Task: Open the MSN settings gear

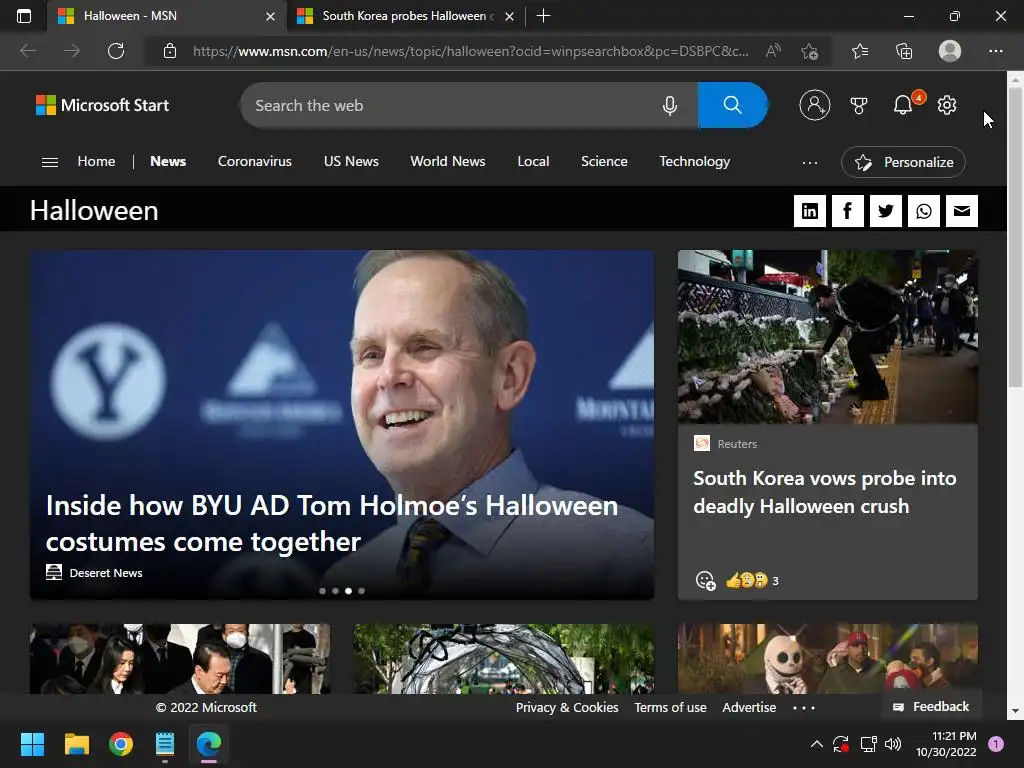Action: [947, 105]
